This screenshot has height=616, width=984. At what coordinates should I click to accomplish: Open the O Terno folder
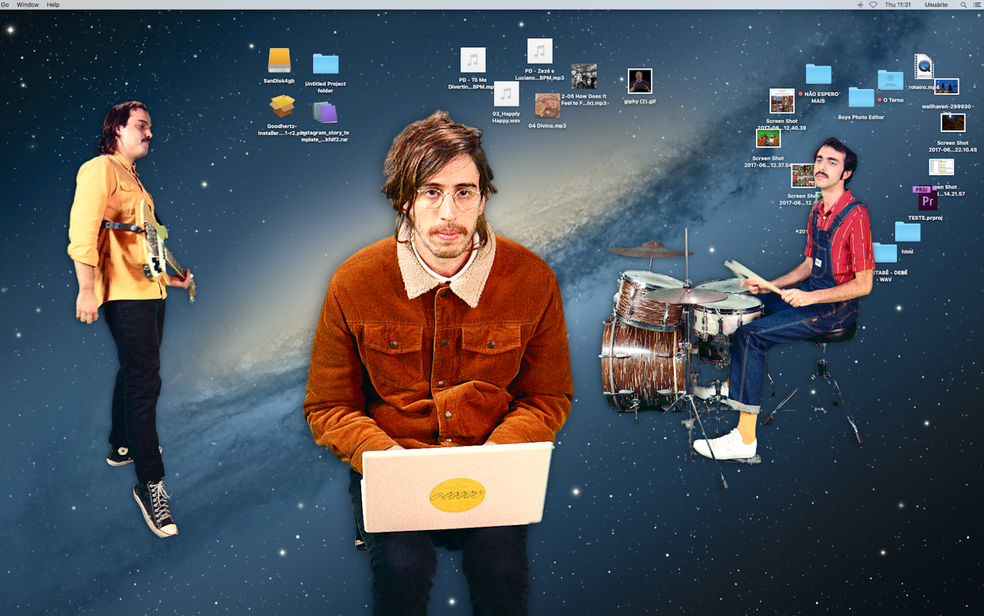point(890,81)
